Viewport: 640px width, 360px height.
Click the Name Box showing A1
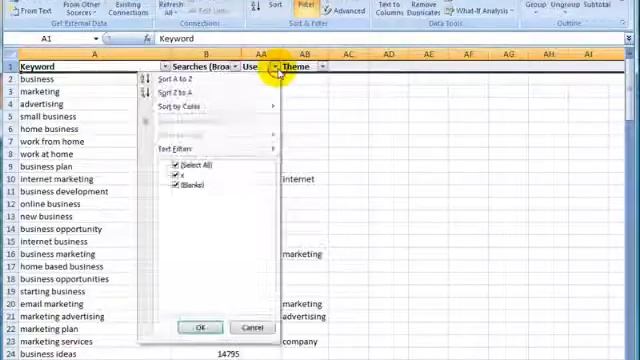[x=47, y=39]
